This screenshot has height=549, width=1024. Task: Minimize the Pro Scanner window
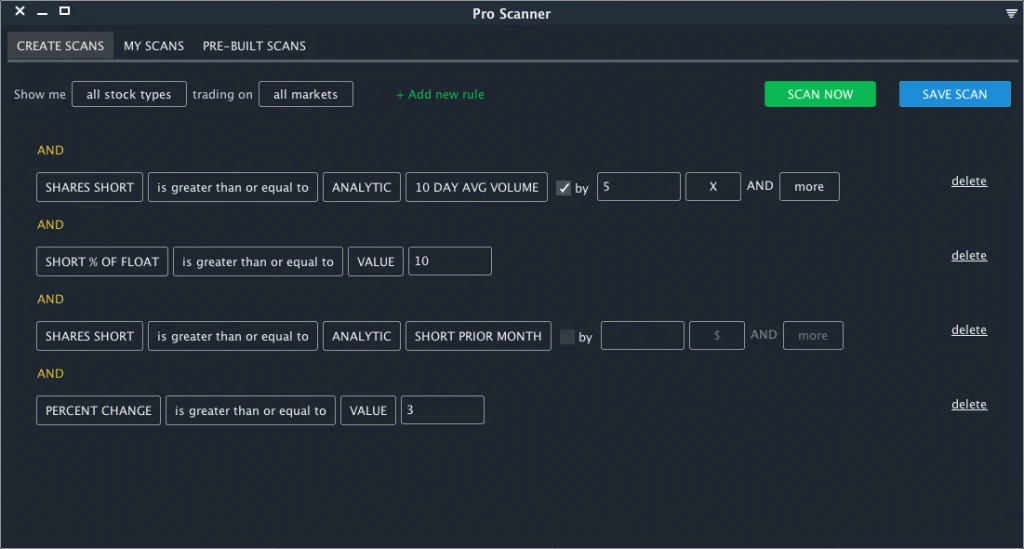pos(42,12)
